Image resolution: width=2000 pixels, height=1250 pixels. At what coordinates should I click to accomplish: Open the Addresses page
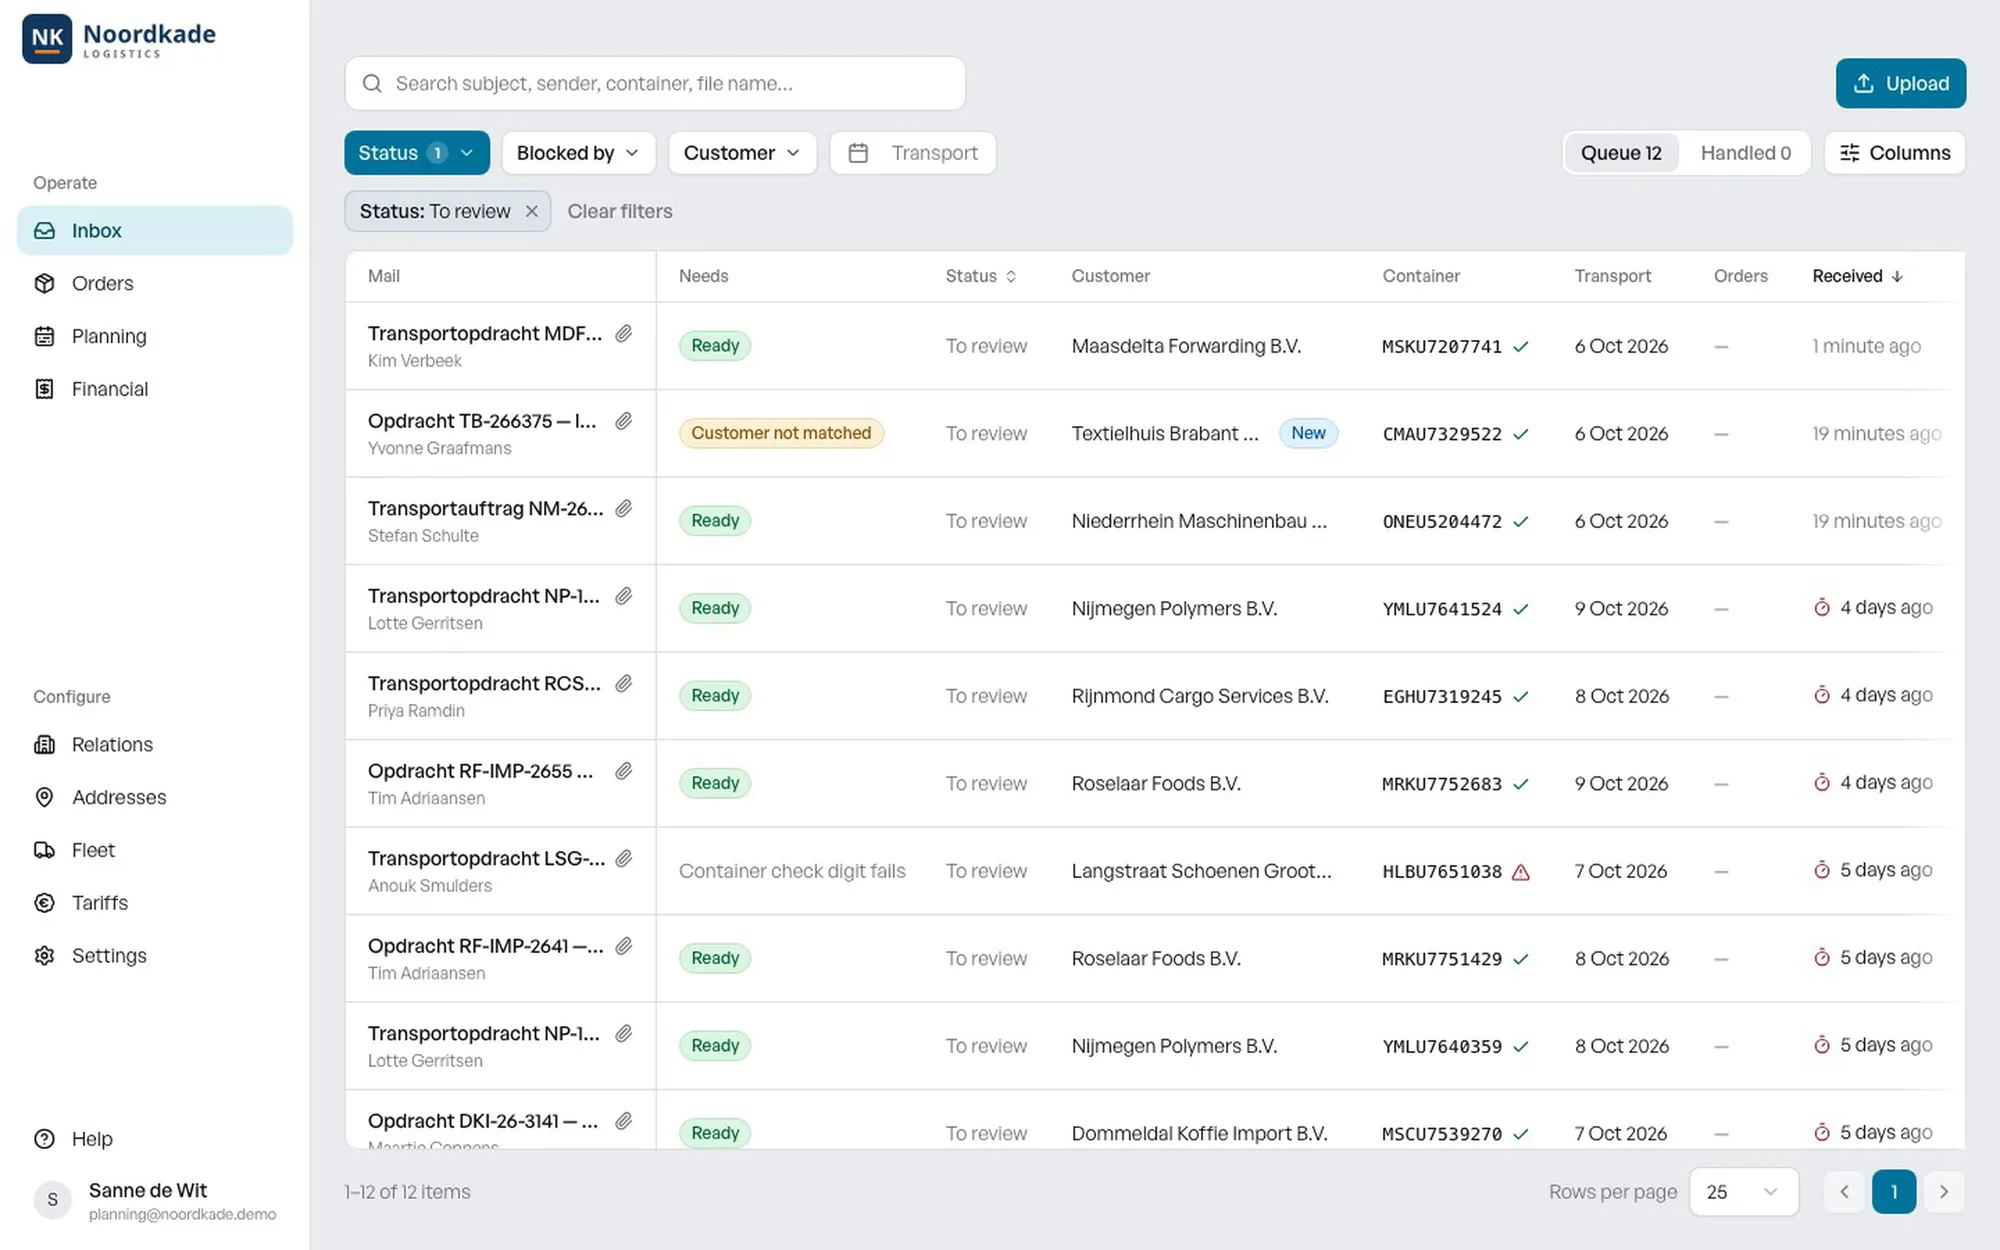click(x=155, y=798)
